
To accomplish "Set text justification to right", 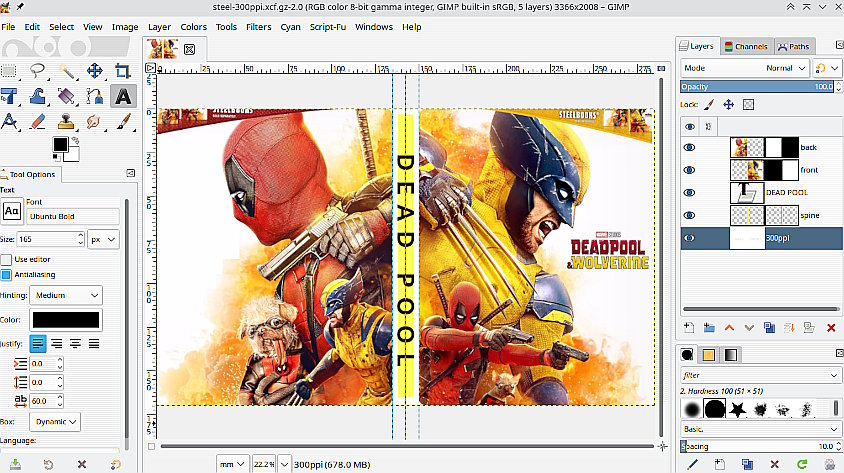I will click(57, 343).
